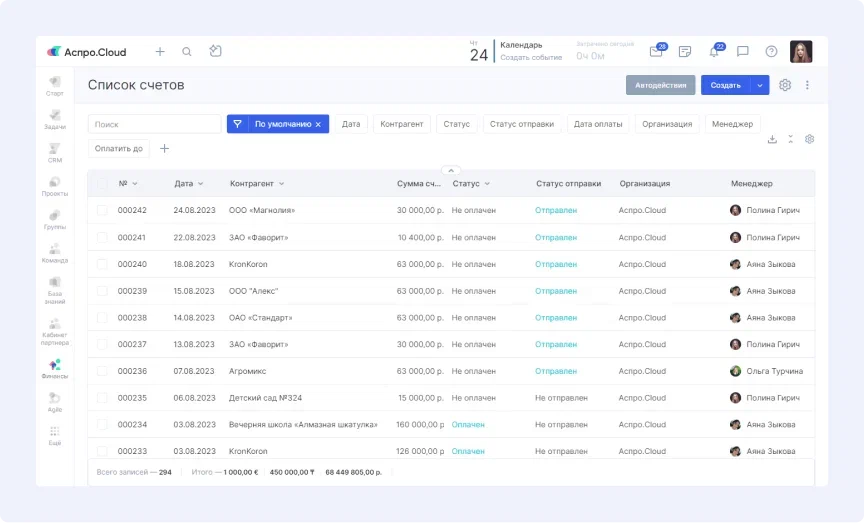Open the Календарь link in header

pos(521,45)
